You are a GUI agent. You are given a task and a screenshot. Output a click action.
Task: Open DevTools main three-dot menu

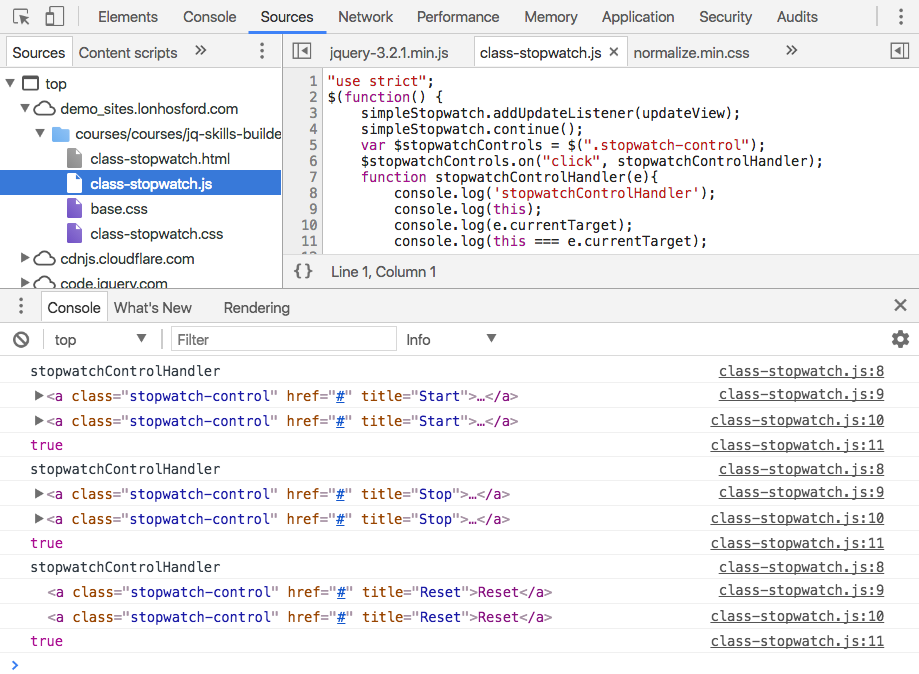[901, 16]
